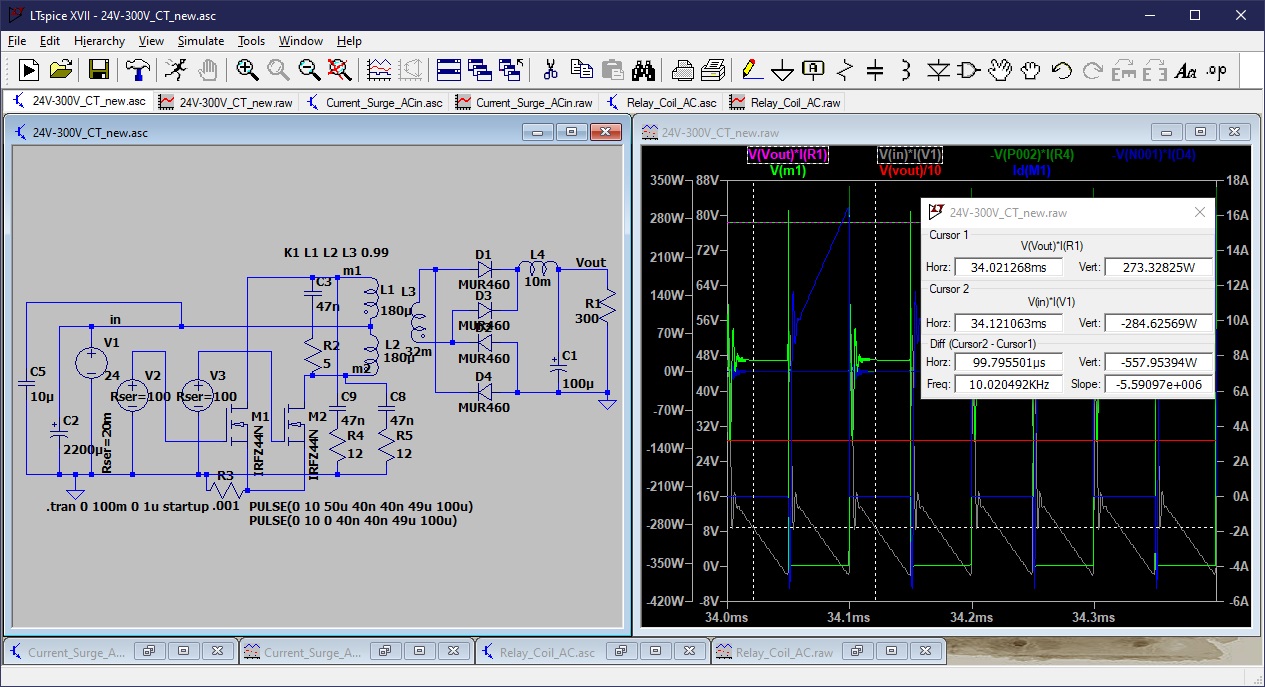Click the Tile Windows toolbar icon

[x=448, y=70]
